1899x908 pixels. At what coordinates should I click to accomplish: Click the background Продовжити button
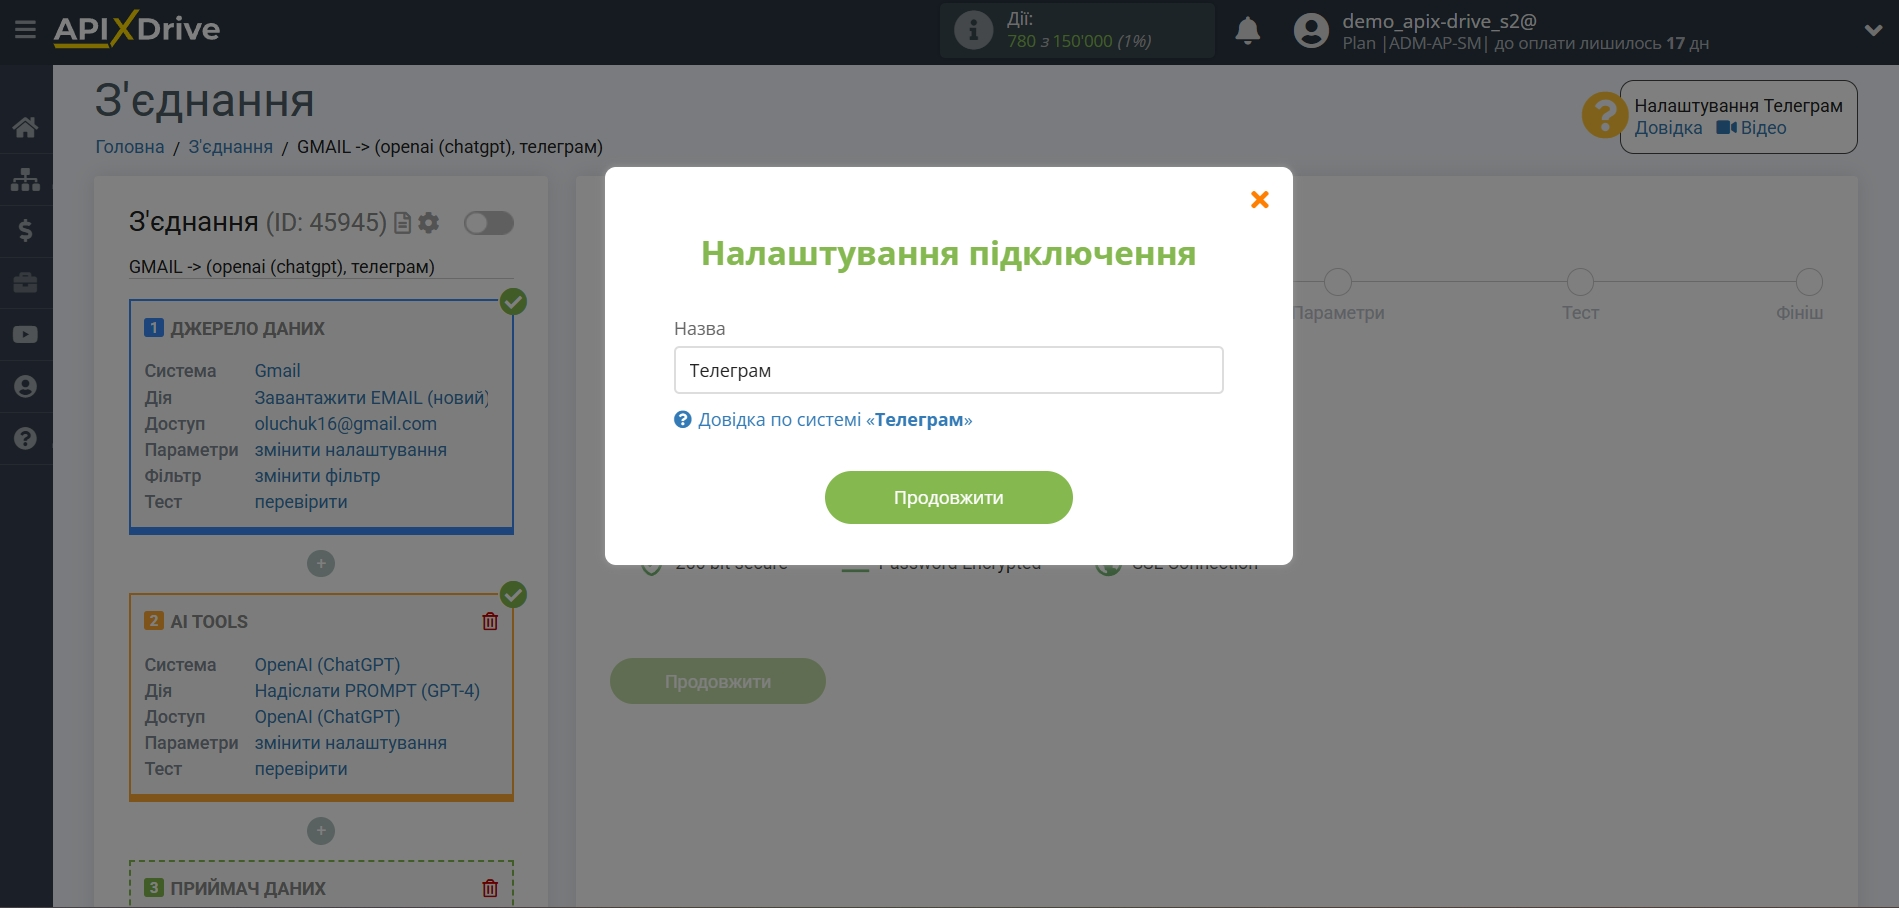click(718, 682)
